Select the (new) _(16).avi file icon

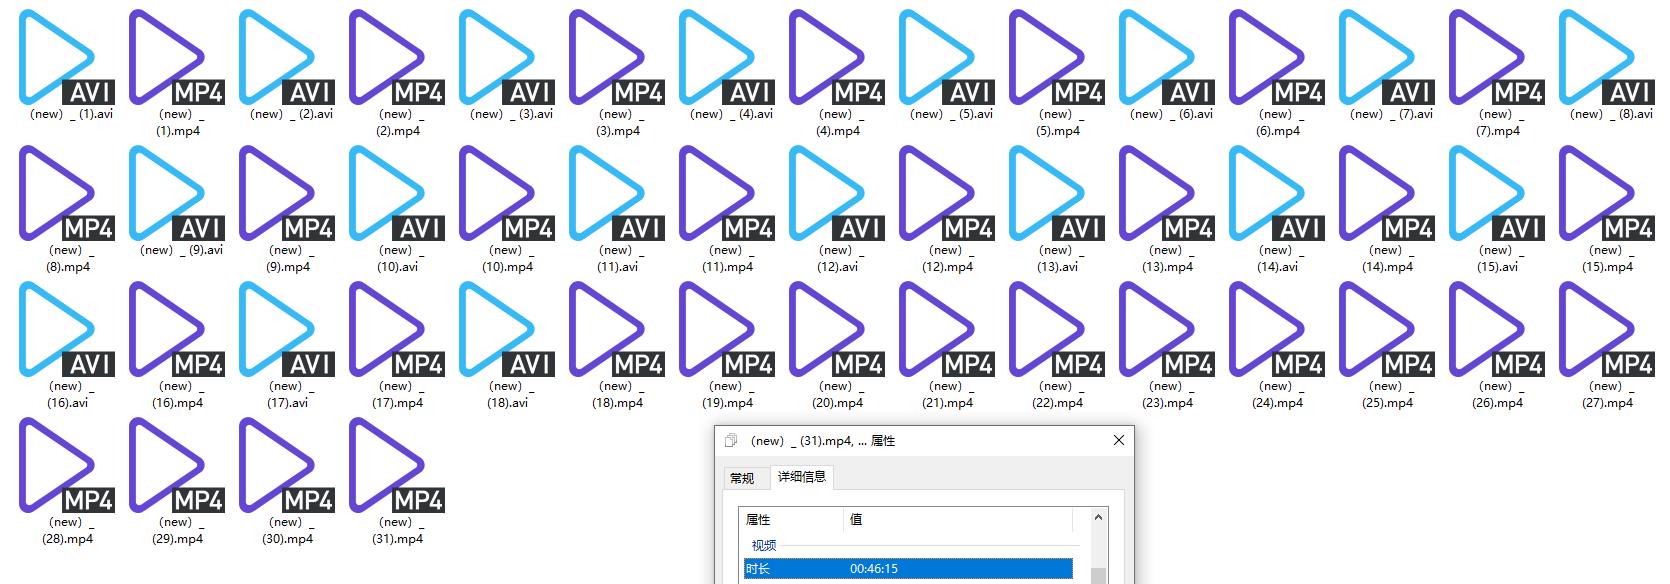tap(66, 329)
